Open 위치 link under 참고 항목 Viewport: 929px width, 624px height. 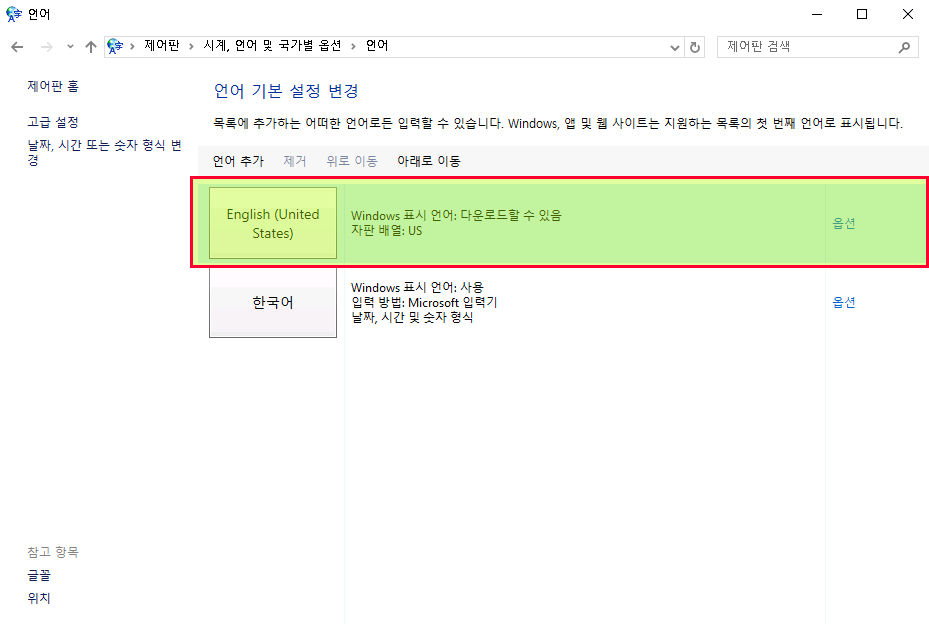39,599
